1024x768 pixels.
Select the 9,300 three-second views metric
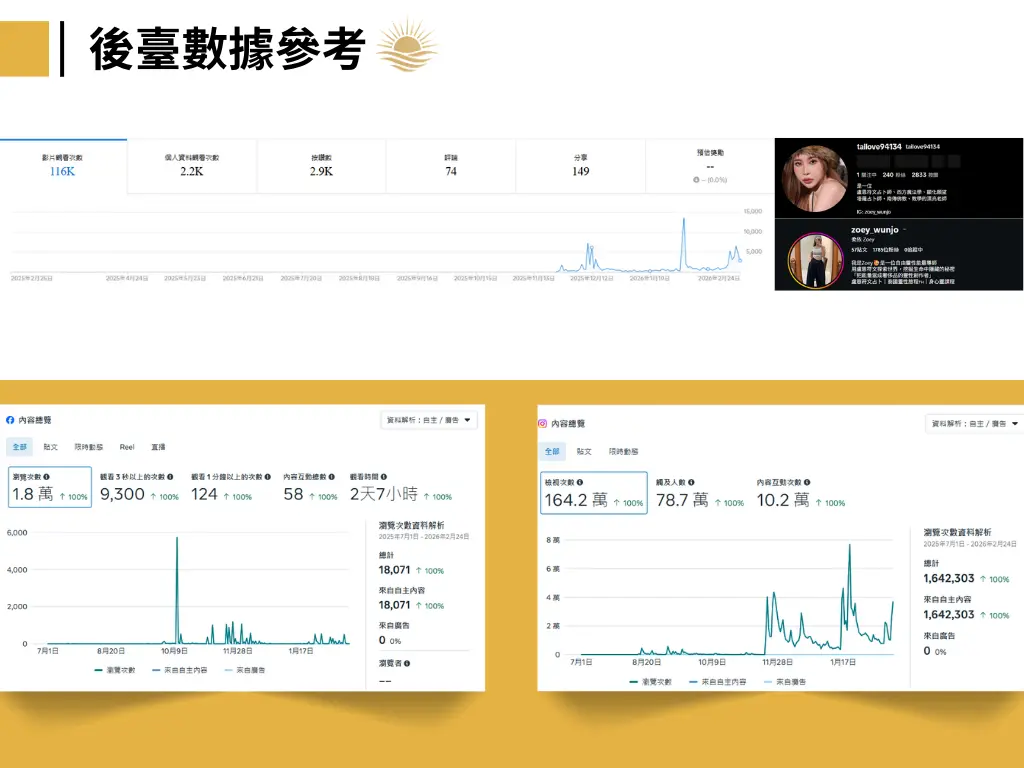point(139,487)
